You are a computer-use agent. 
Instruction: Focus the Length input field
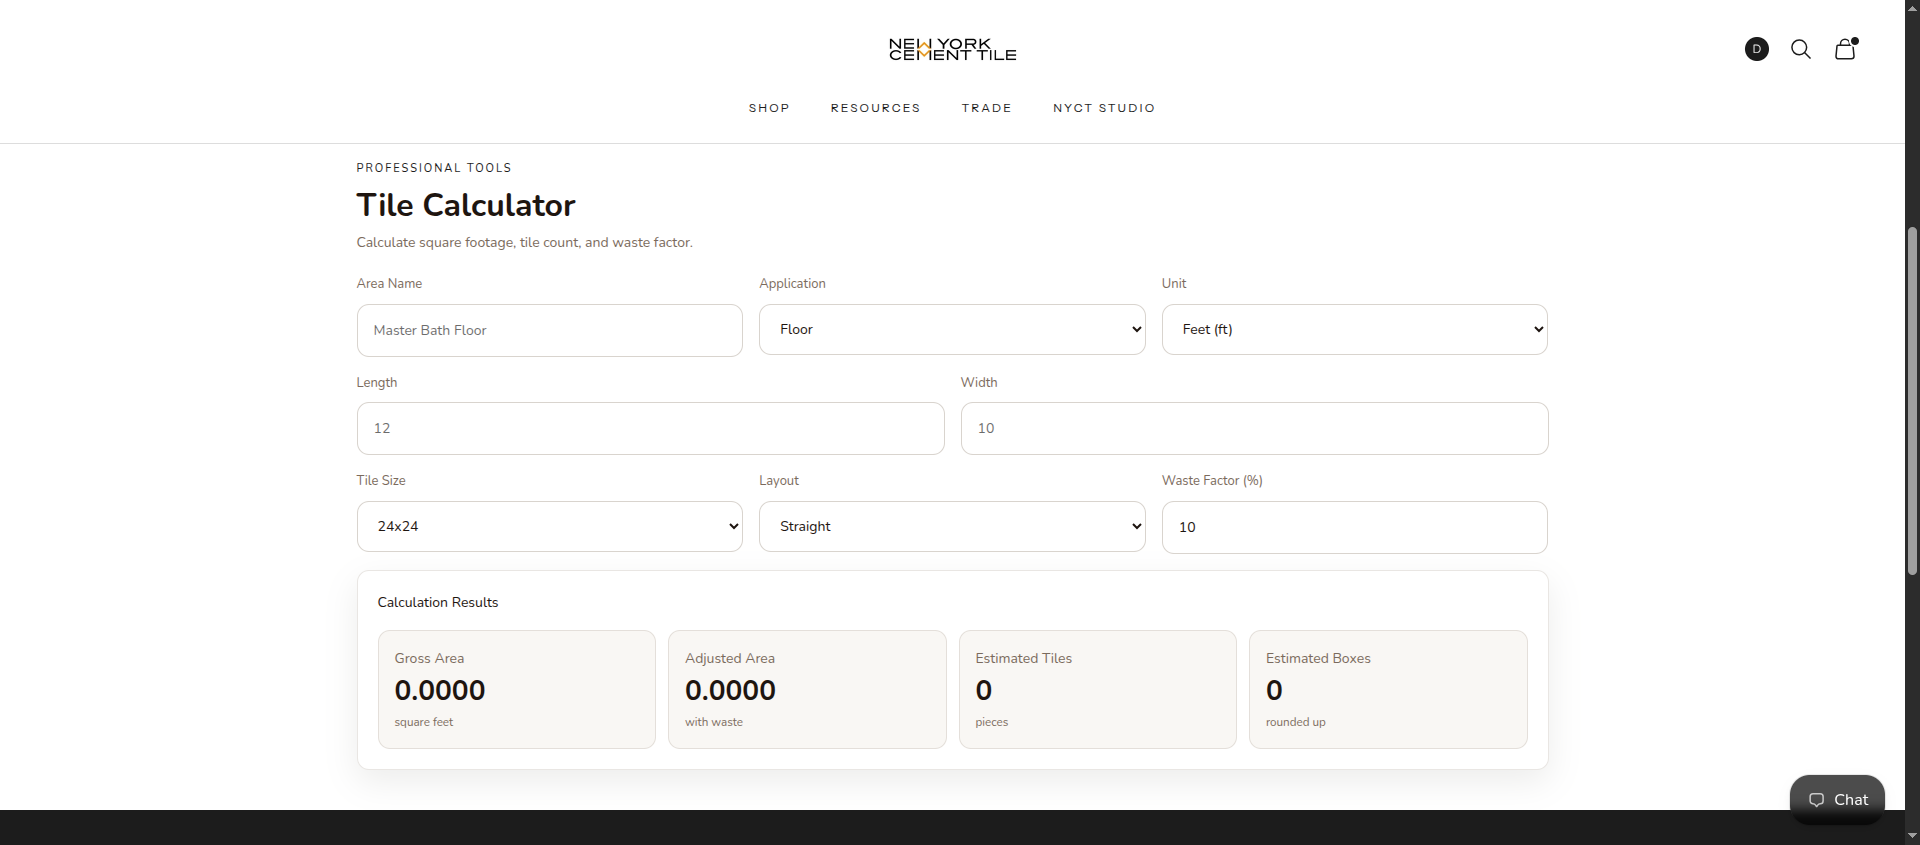(x=650, y=428)
